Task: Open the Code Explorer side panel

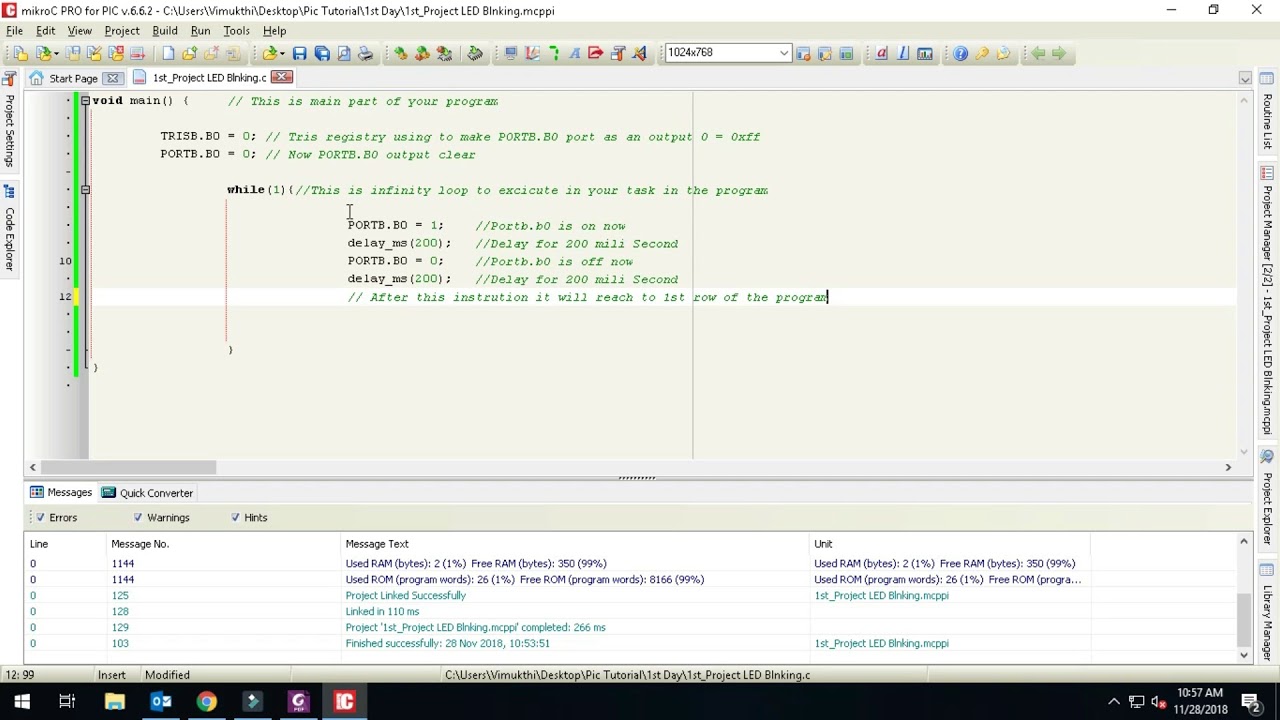Action: pyautogui.click(x=9, y=230)
